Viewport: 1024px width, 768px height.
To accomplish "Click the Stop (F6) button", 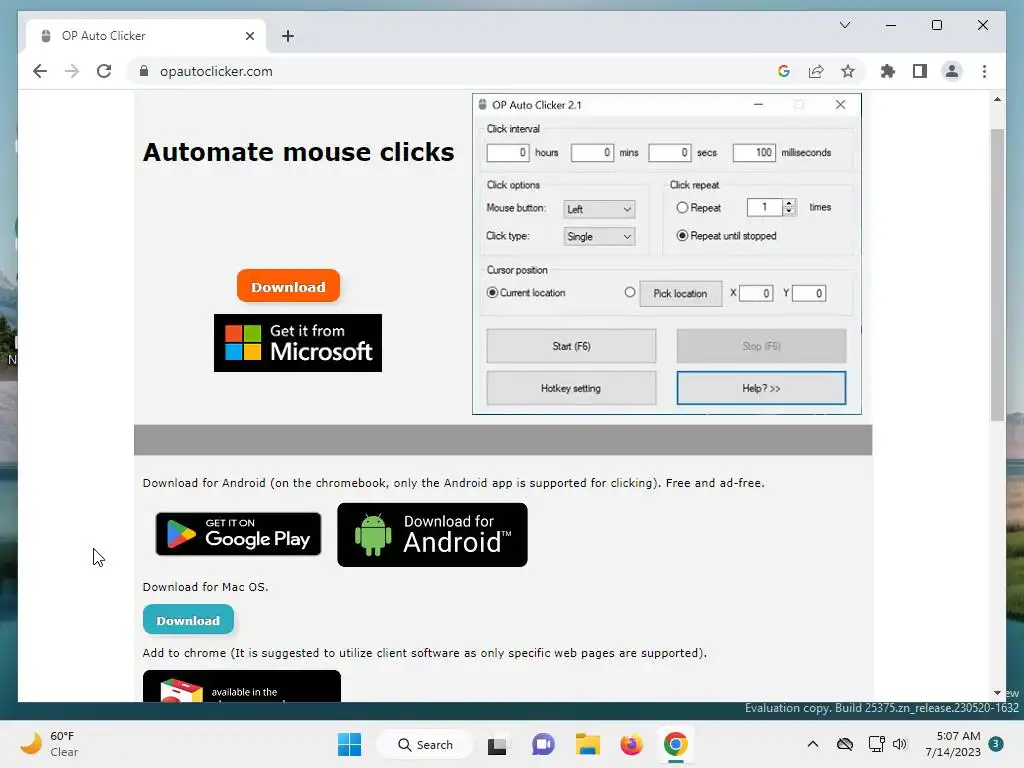I will pos(761,345).
